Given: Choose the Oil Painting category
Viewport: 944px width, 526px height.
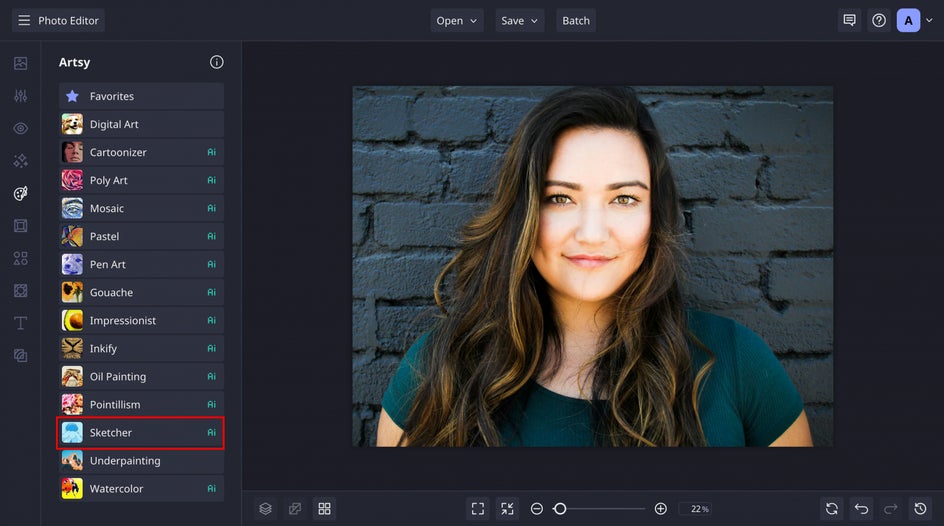Looking at the screenshot, I should click(141, 376).
